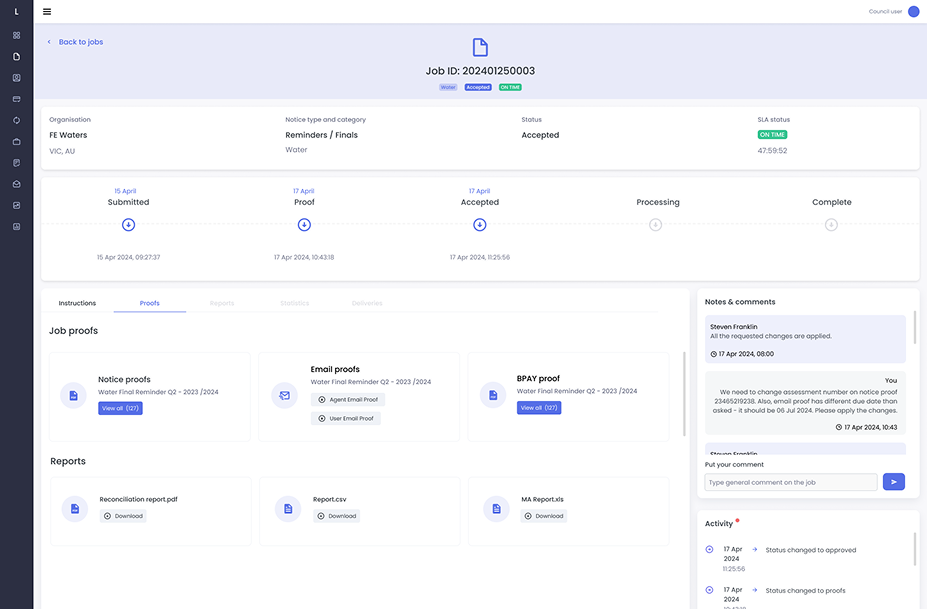Click the Status changed to approved activity
Viewport: 927px width, 609px height.
(x=811, y=550)
